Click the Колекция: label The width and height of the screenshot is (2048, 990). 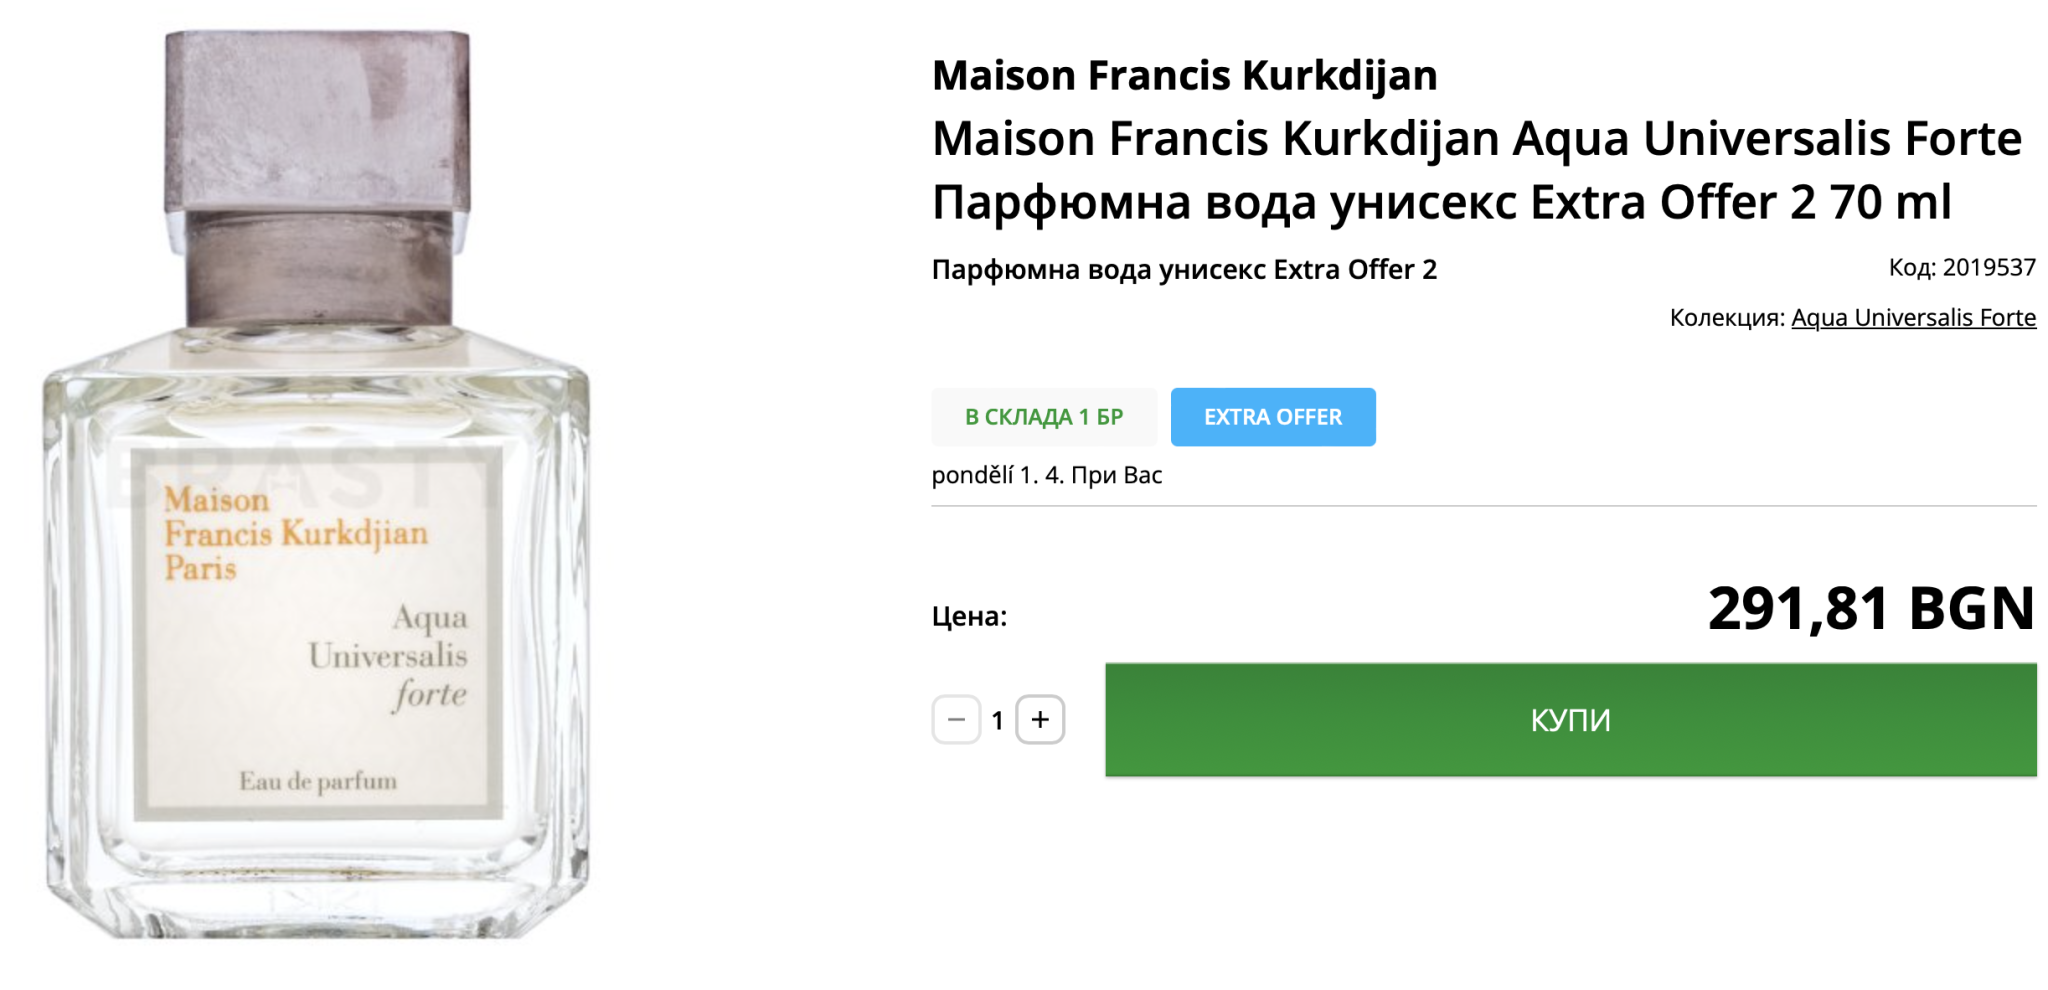click(1726, 318)
